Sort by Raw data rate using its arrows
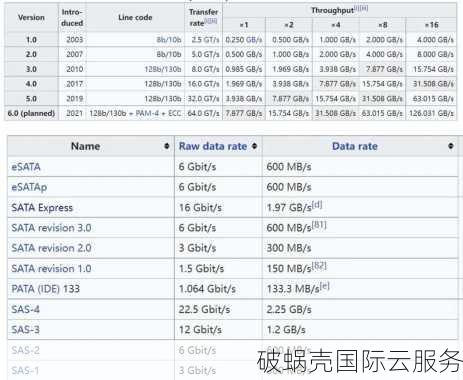The image size is (463, 380). (255, 146)
